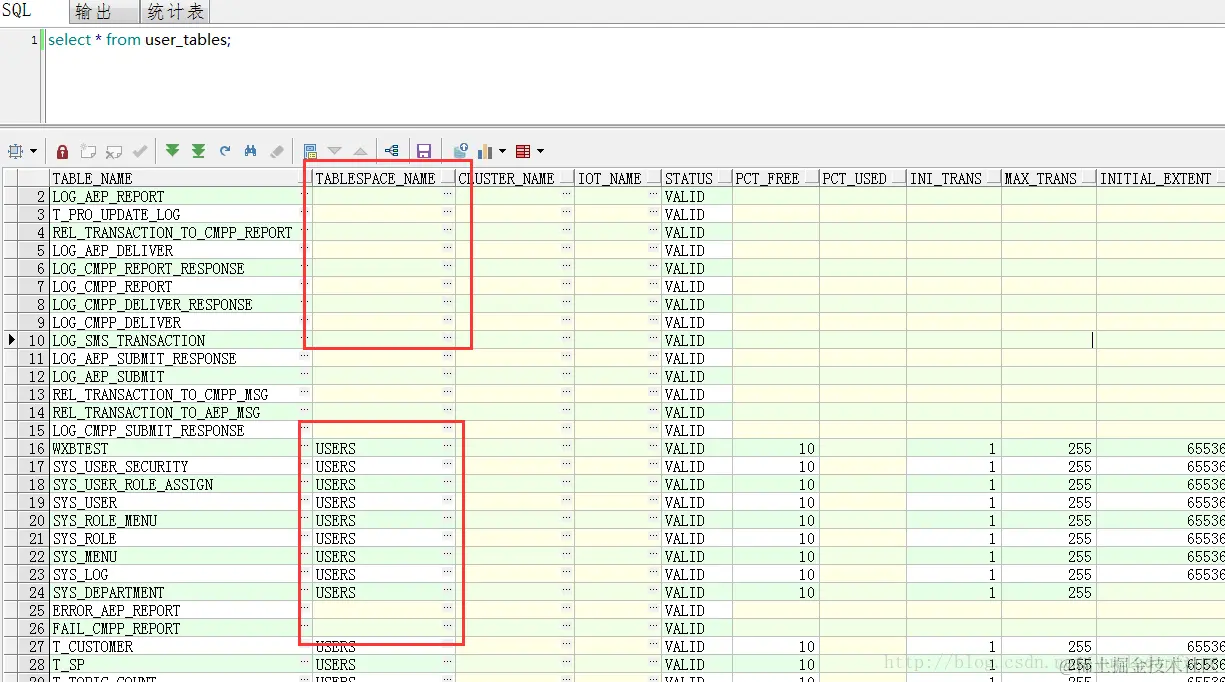
Task: Toggle single record view icon
Action: 310,151
